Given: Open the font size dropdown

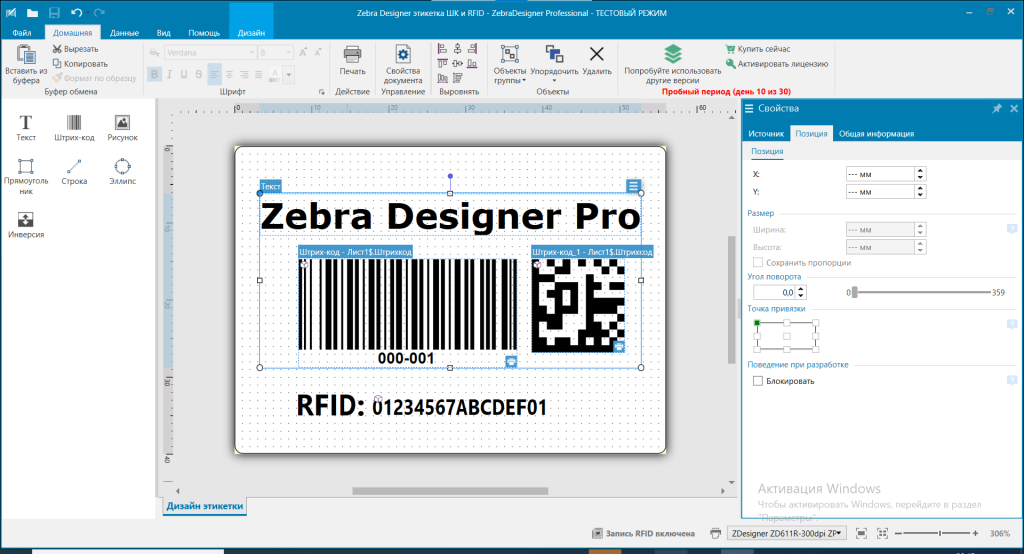Looking at the screenshot, I should (x=288, y=52).
